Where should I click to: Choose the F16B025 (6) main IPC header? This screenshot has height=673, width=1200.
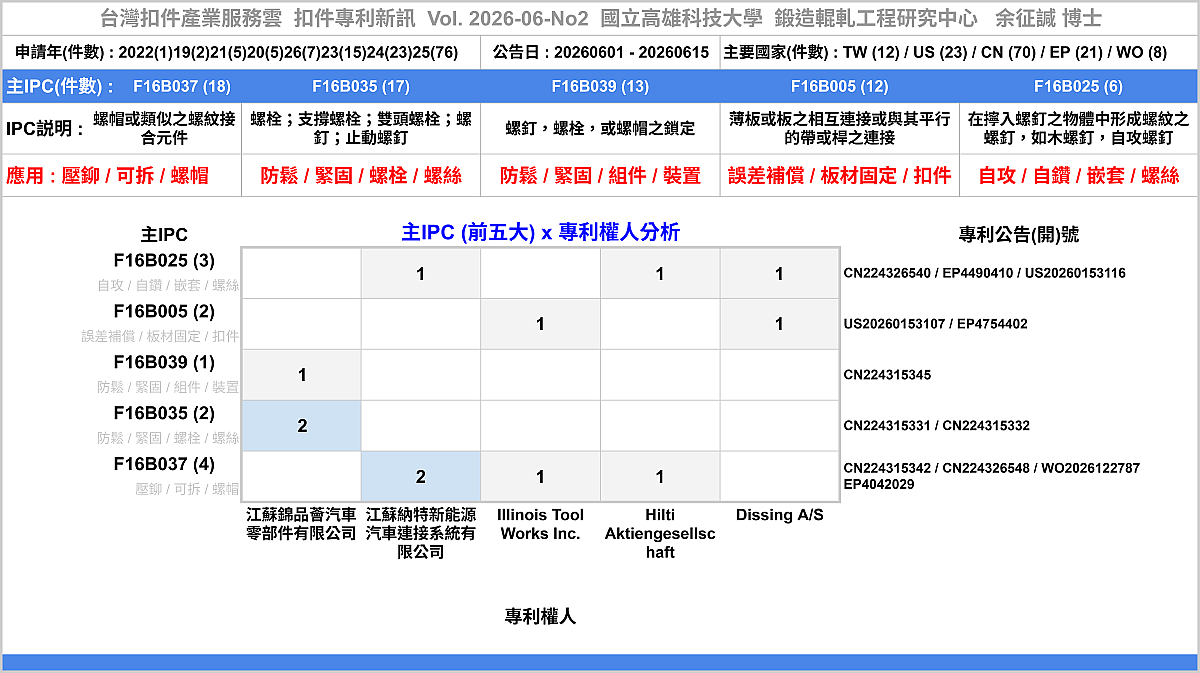point(1078,87)
